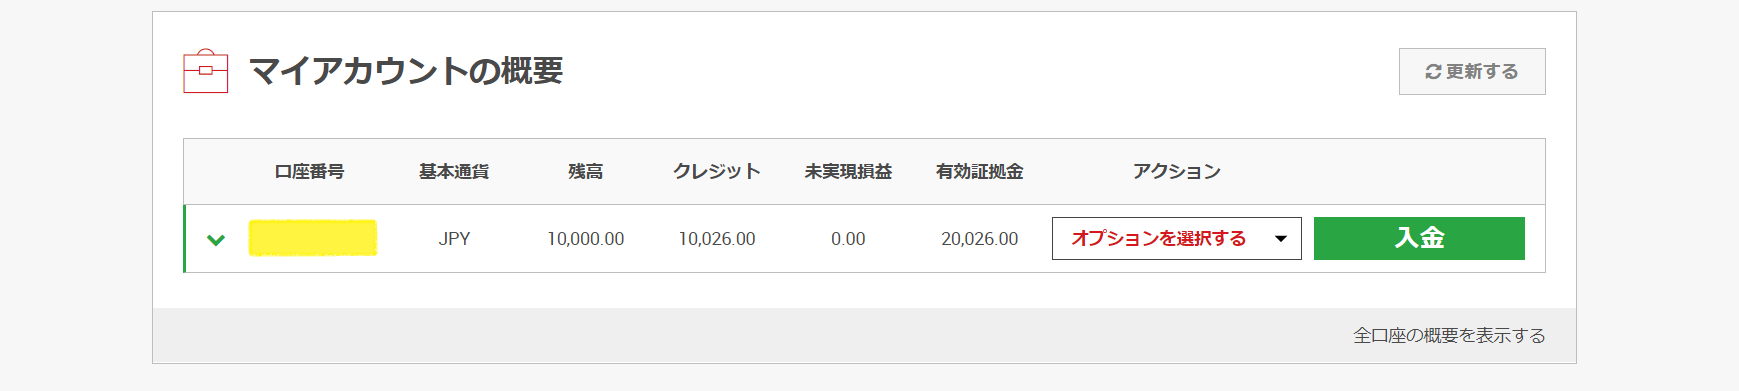Click the red briefcase account icon

206,71
